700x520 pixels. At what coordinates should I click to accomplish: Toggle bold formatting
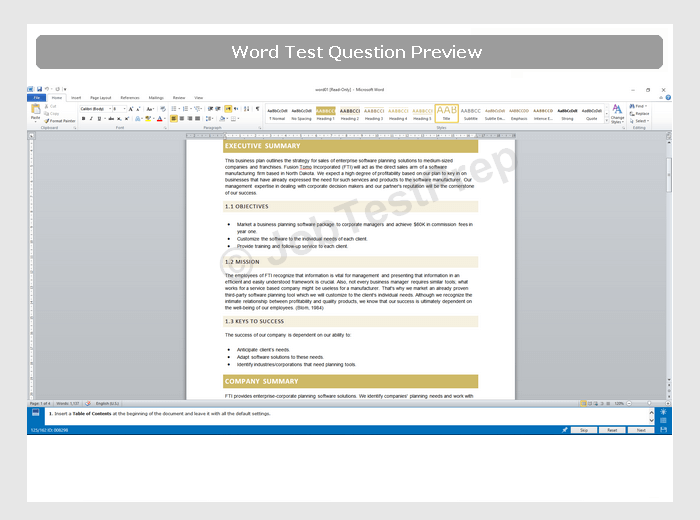click(84, 118)
